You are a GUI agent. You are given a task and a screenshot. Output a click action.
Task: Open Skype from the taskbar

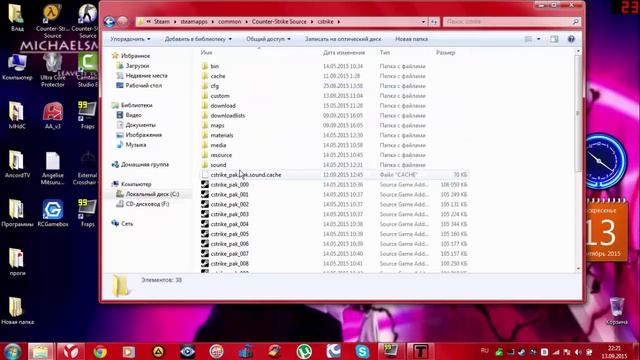tap(362, 351)
